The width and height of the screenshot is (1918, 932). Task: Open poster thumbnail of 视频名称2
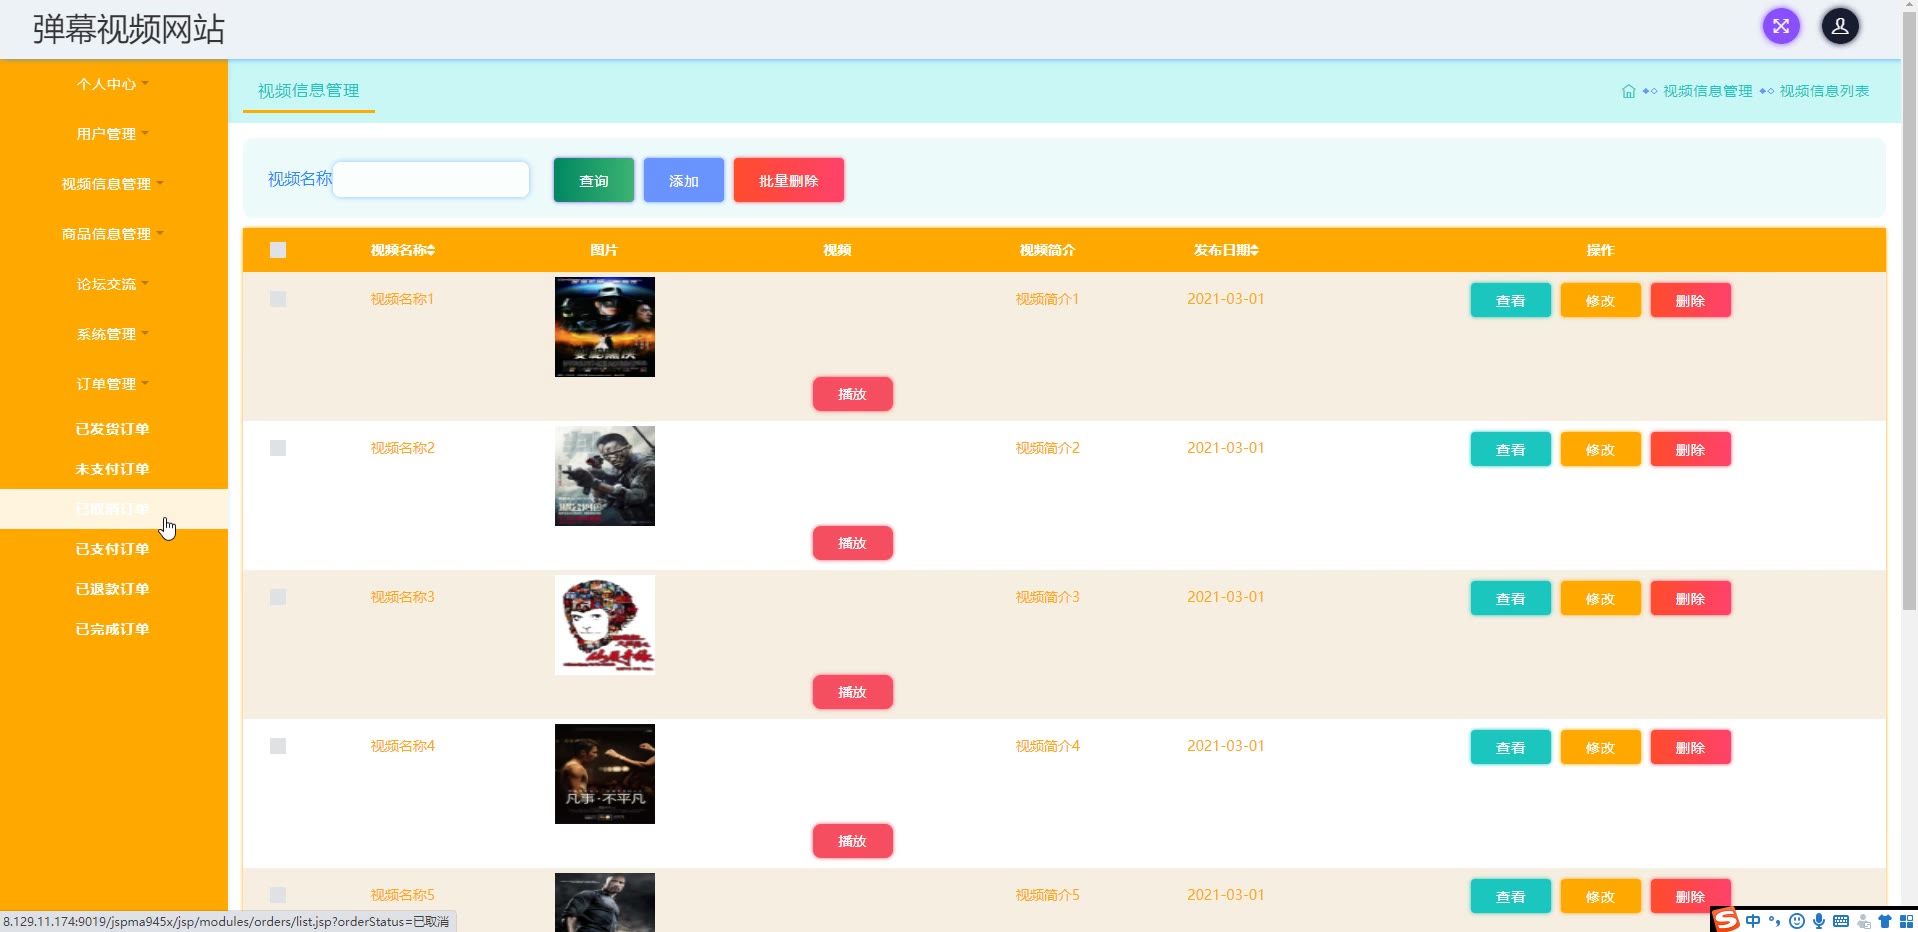(605, 476)
